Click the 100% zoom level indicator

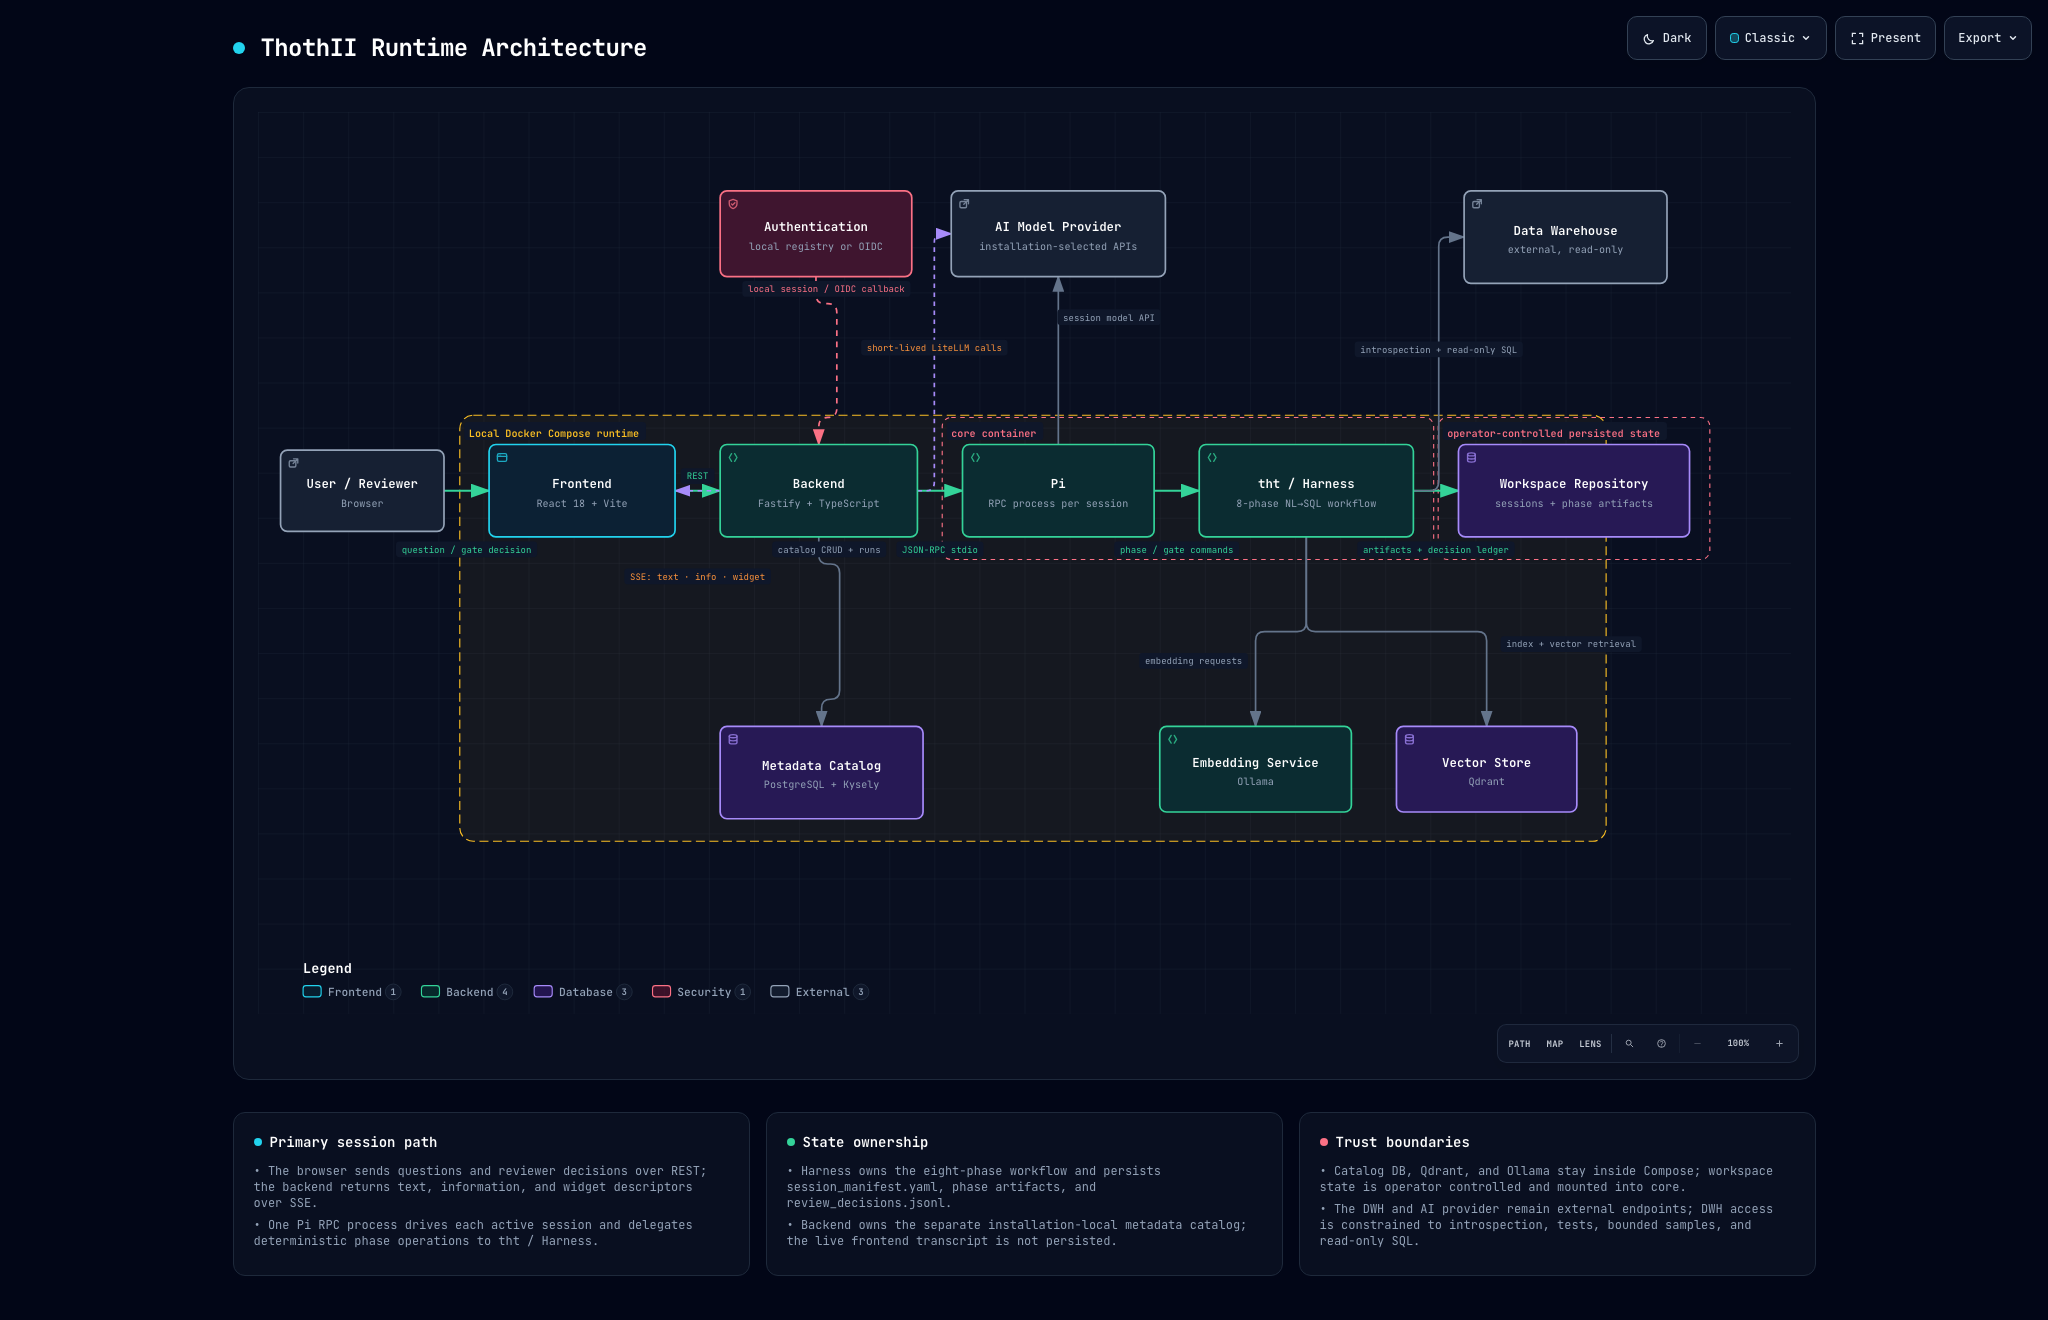[1738, 1043]
